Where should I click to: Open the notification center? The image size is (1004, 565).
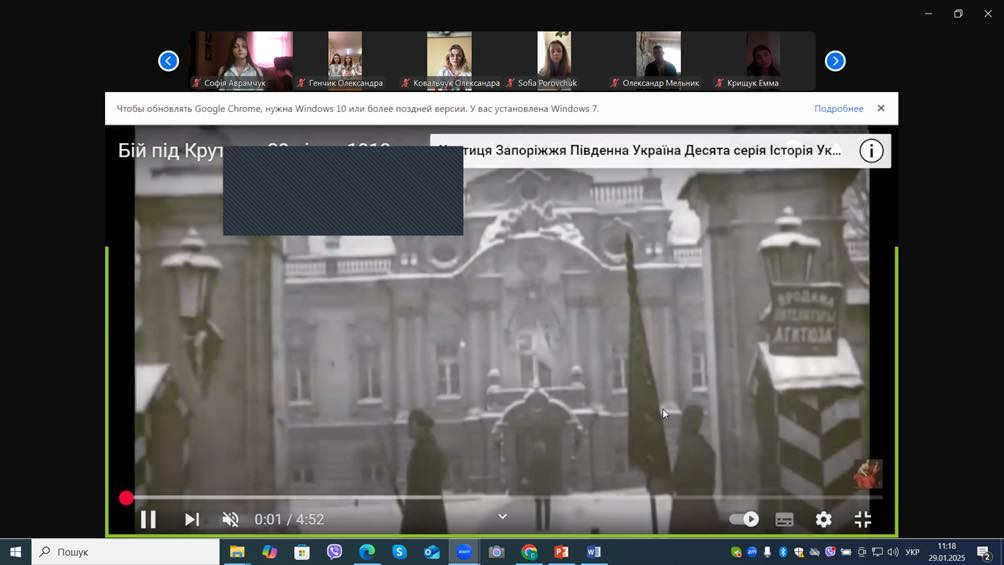coord(984,552)
